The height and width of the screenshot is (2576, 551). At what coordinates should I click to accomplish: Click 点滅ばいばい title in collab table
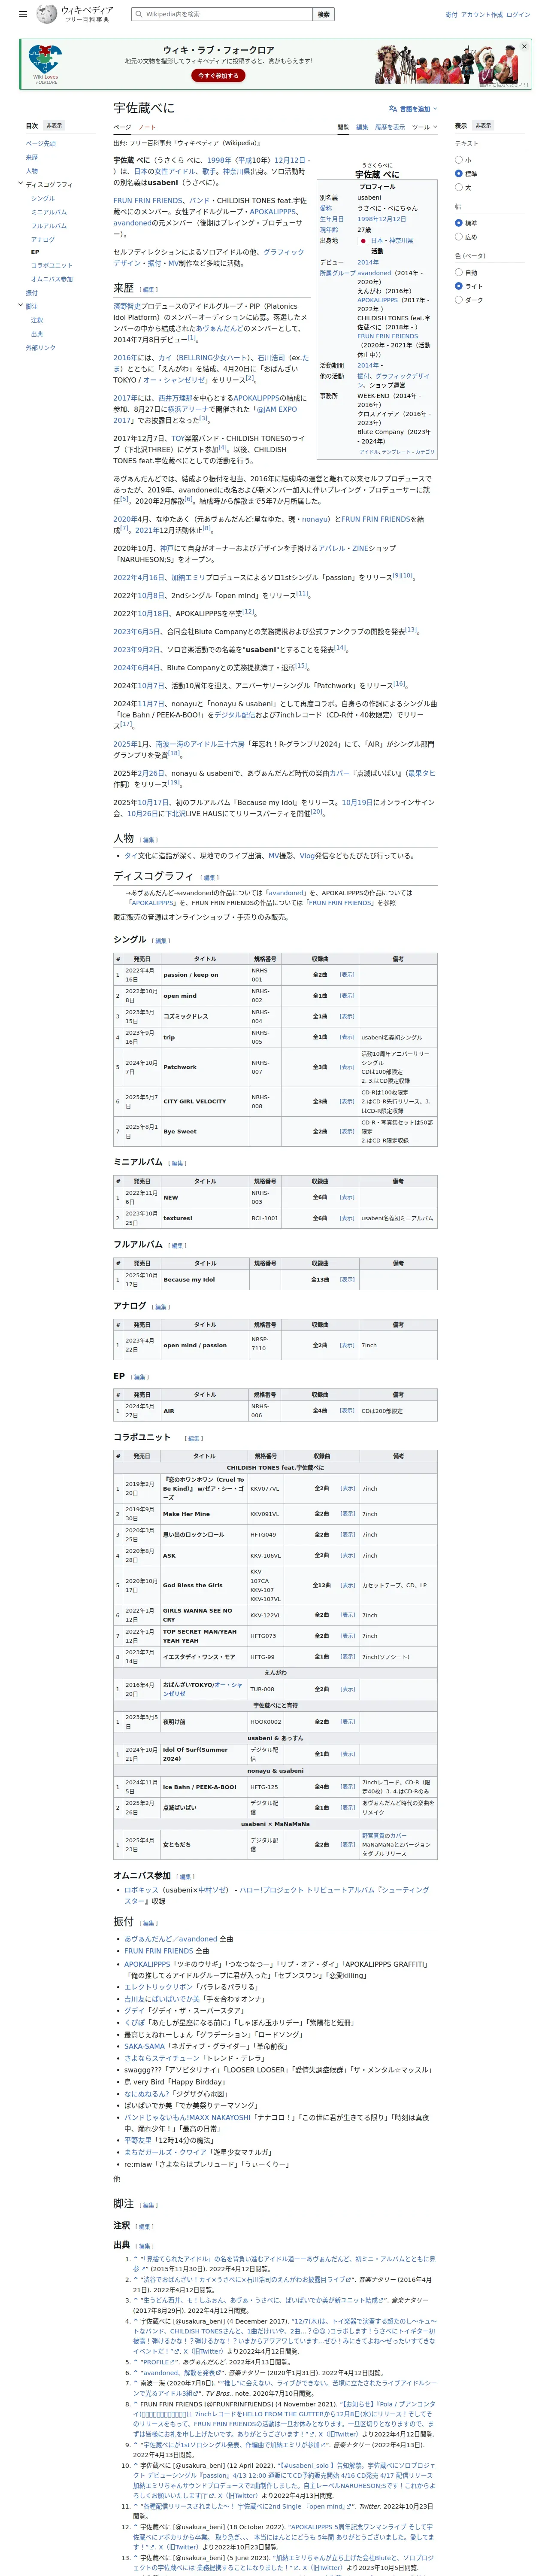click(x=180, y=1807)
